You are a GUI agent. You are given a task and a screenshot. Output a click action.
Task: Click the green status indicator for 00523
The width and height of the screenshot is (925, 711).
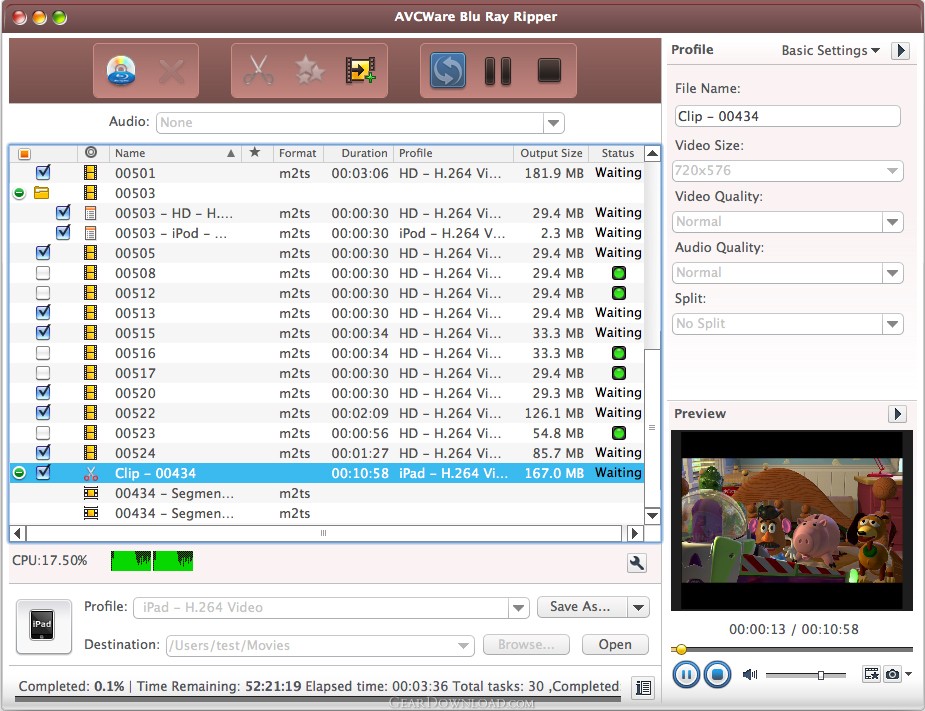618,433
